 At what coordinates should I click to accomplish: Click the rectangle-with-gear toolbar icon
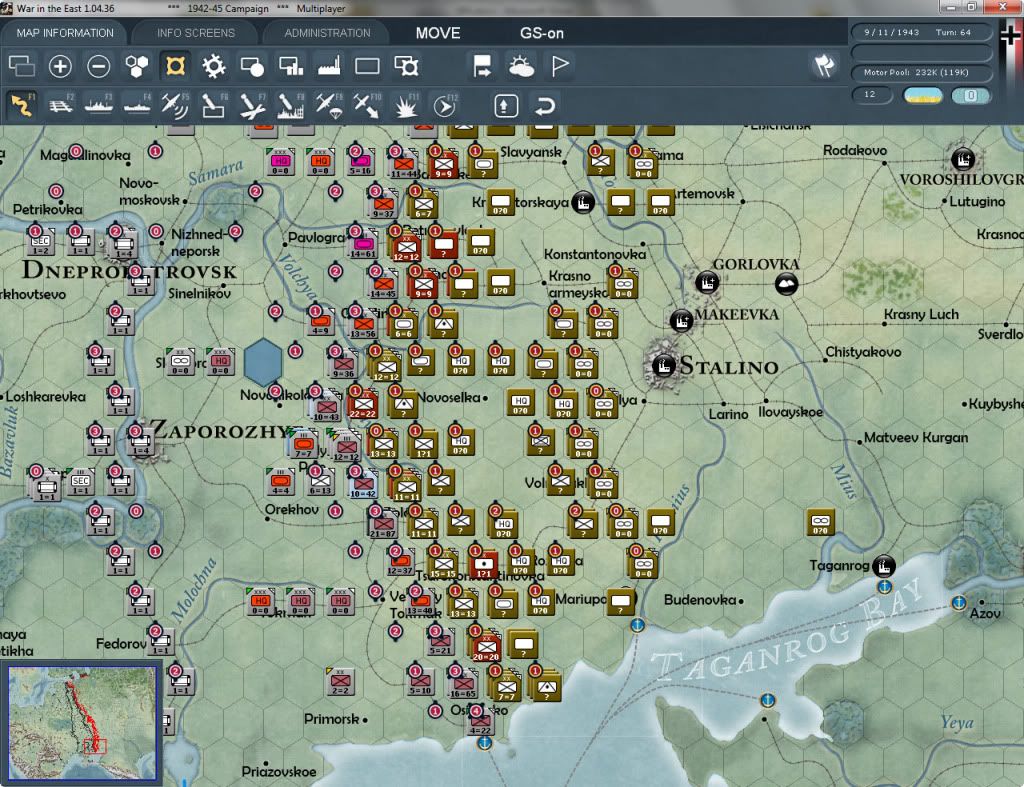pos(406,66)
